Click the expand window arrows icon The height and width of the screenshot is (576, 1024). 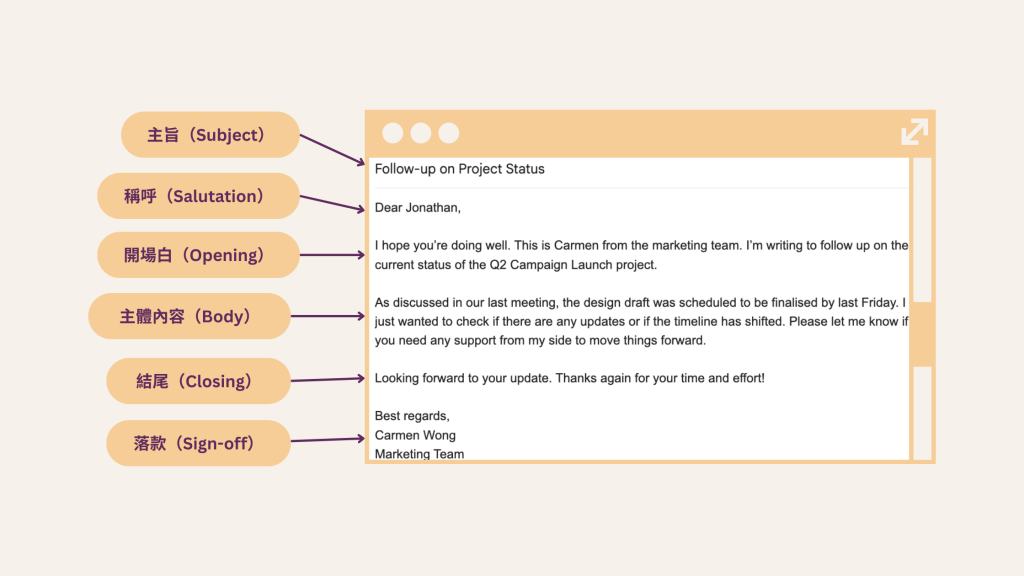[914, 132]
